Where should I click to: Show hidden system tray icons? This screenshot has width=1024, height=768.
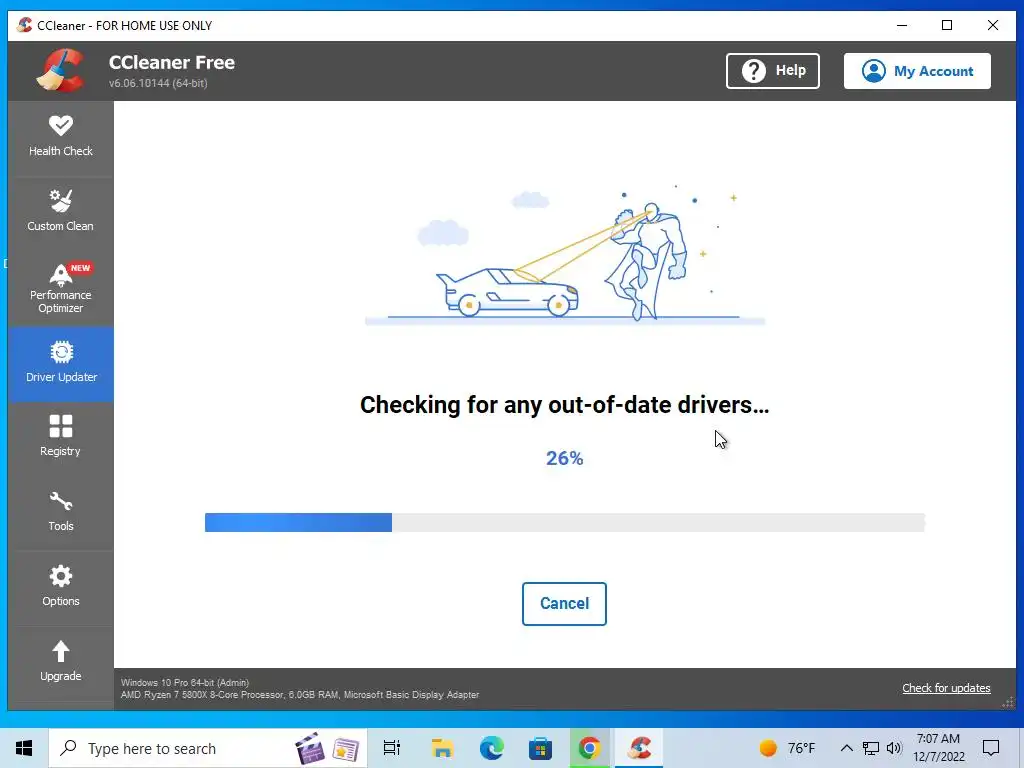coord(846,748)
